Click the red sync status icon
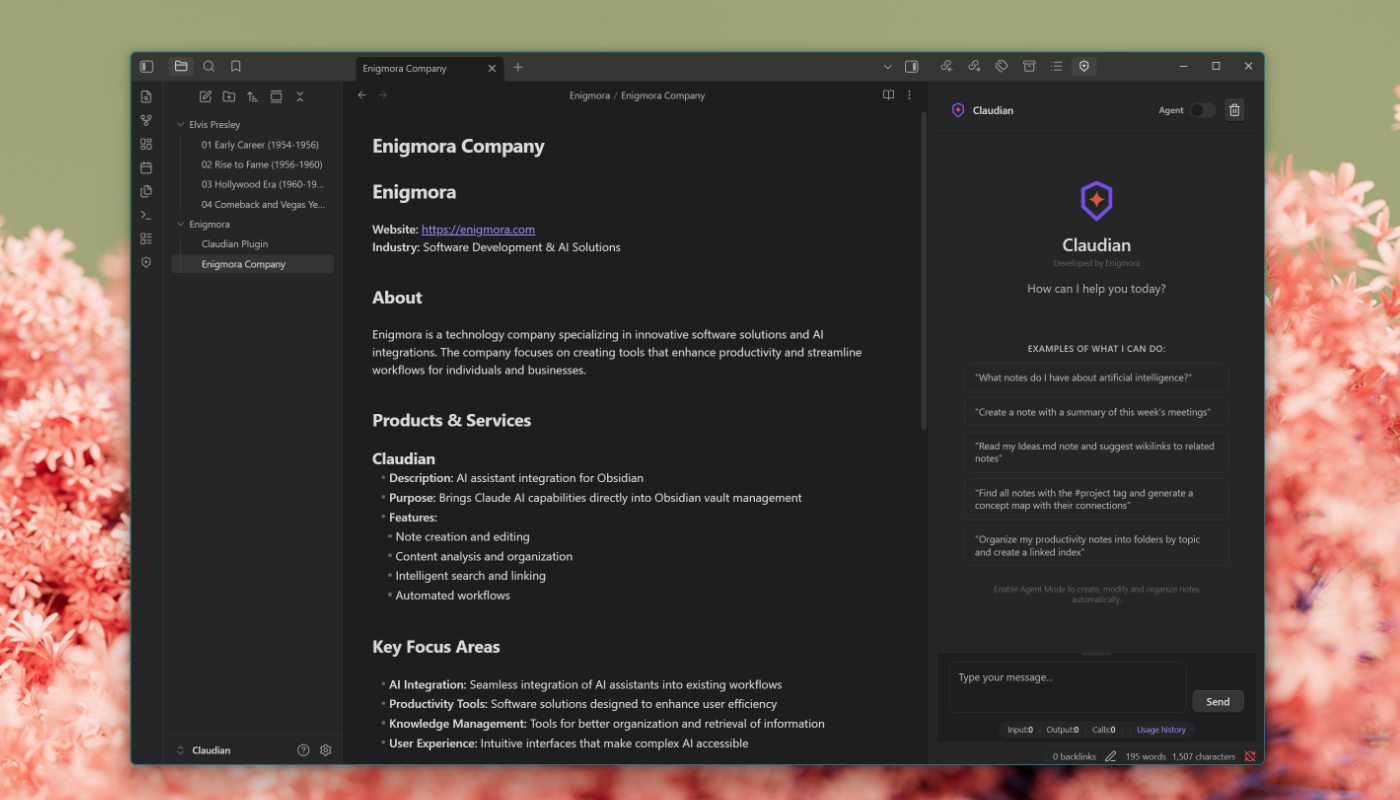 pos(1250,756)
